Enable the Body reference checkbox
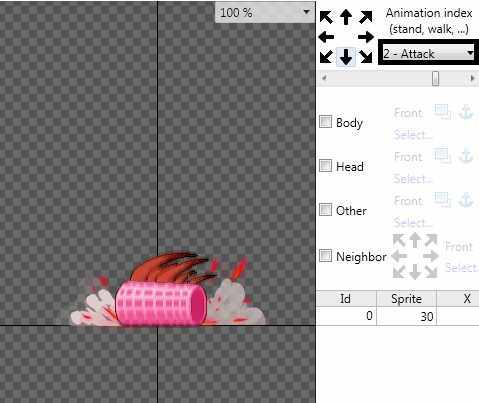Image resolution: width=479 pixels, height=403 pixels. pos(325,122)
